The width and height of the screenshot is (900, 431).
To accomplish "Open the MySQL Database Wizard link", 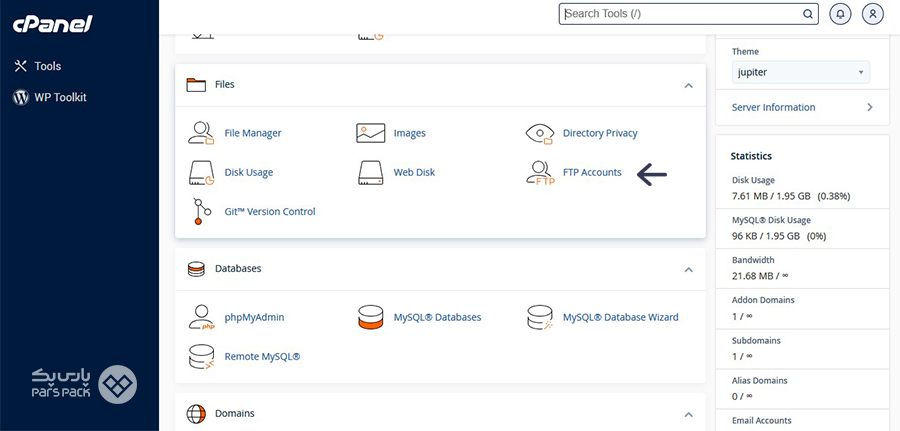I will click(x=620, y=317).
